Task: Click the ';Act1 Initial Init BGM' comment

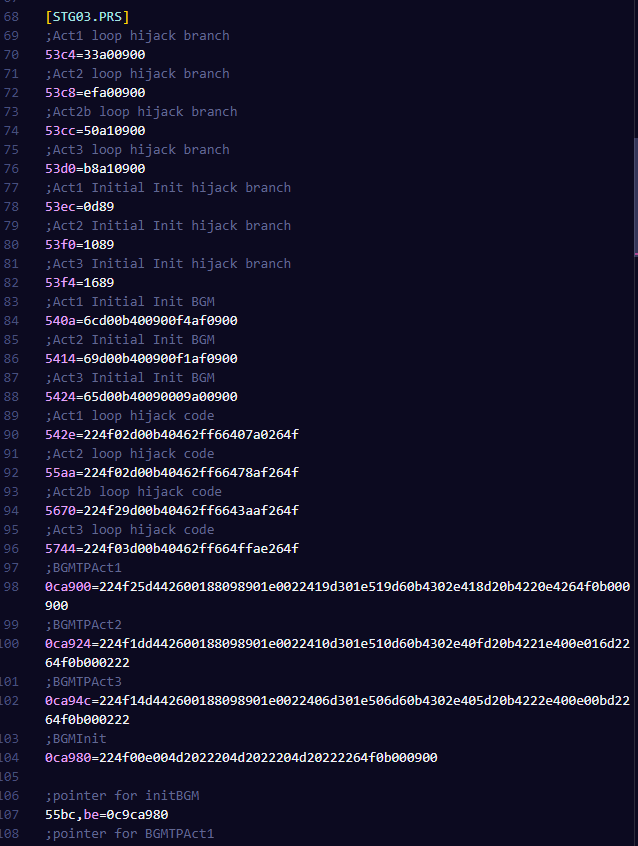Action: 130,302
